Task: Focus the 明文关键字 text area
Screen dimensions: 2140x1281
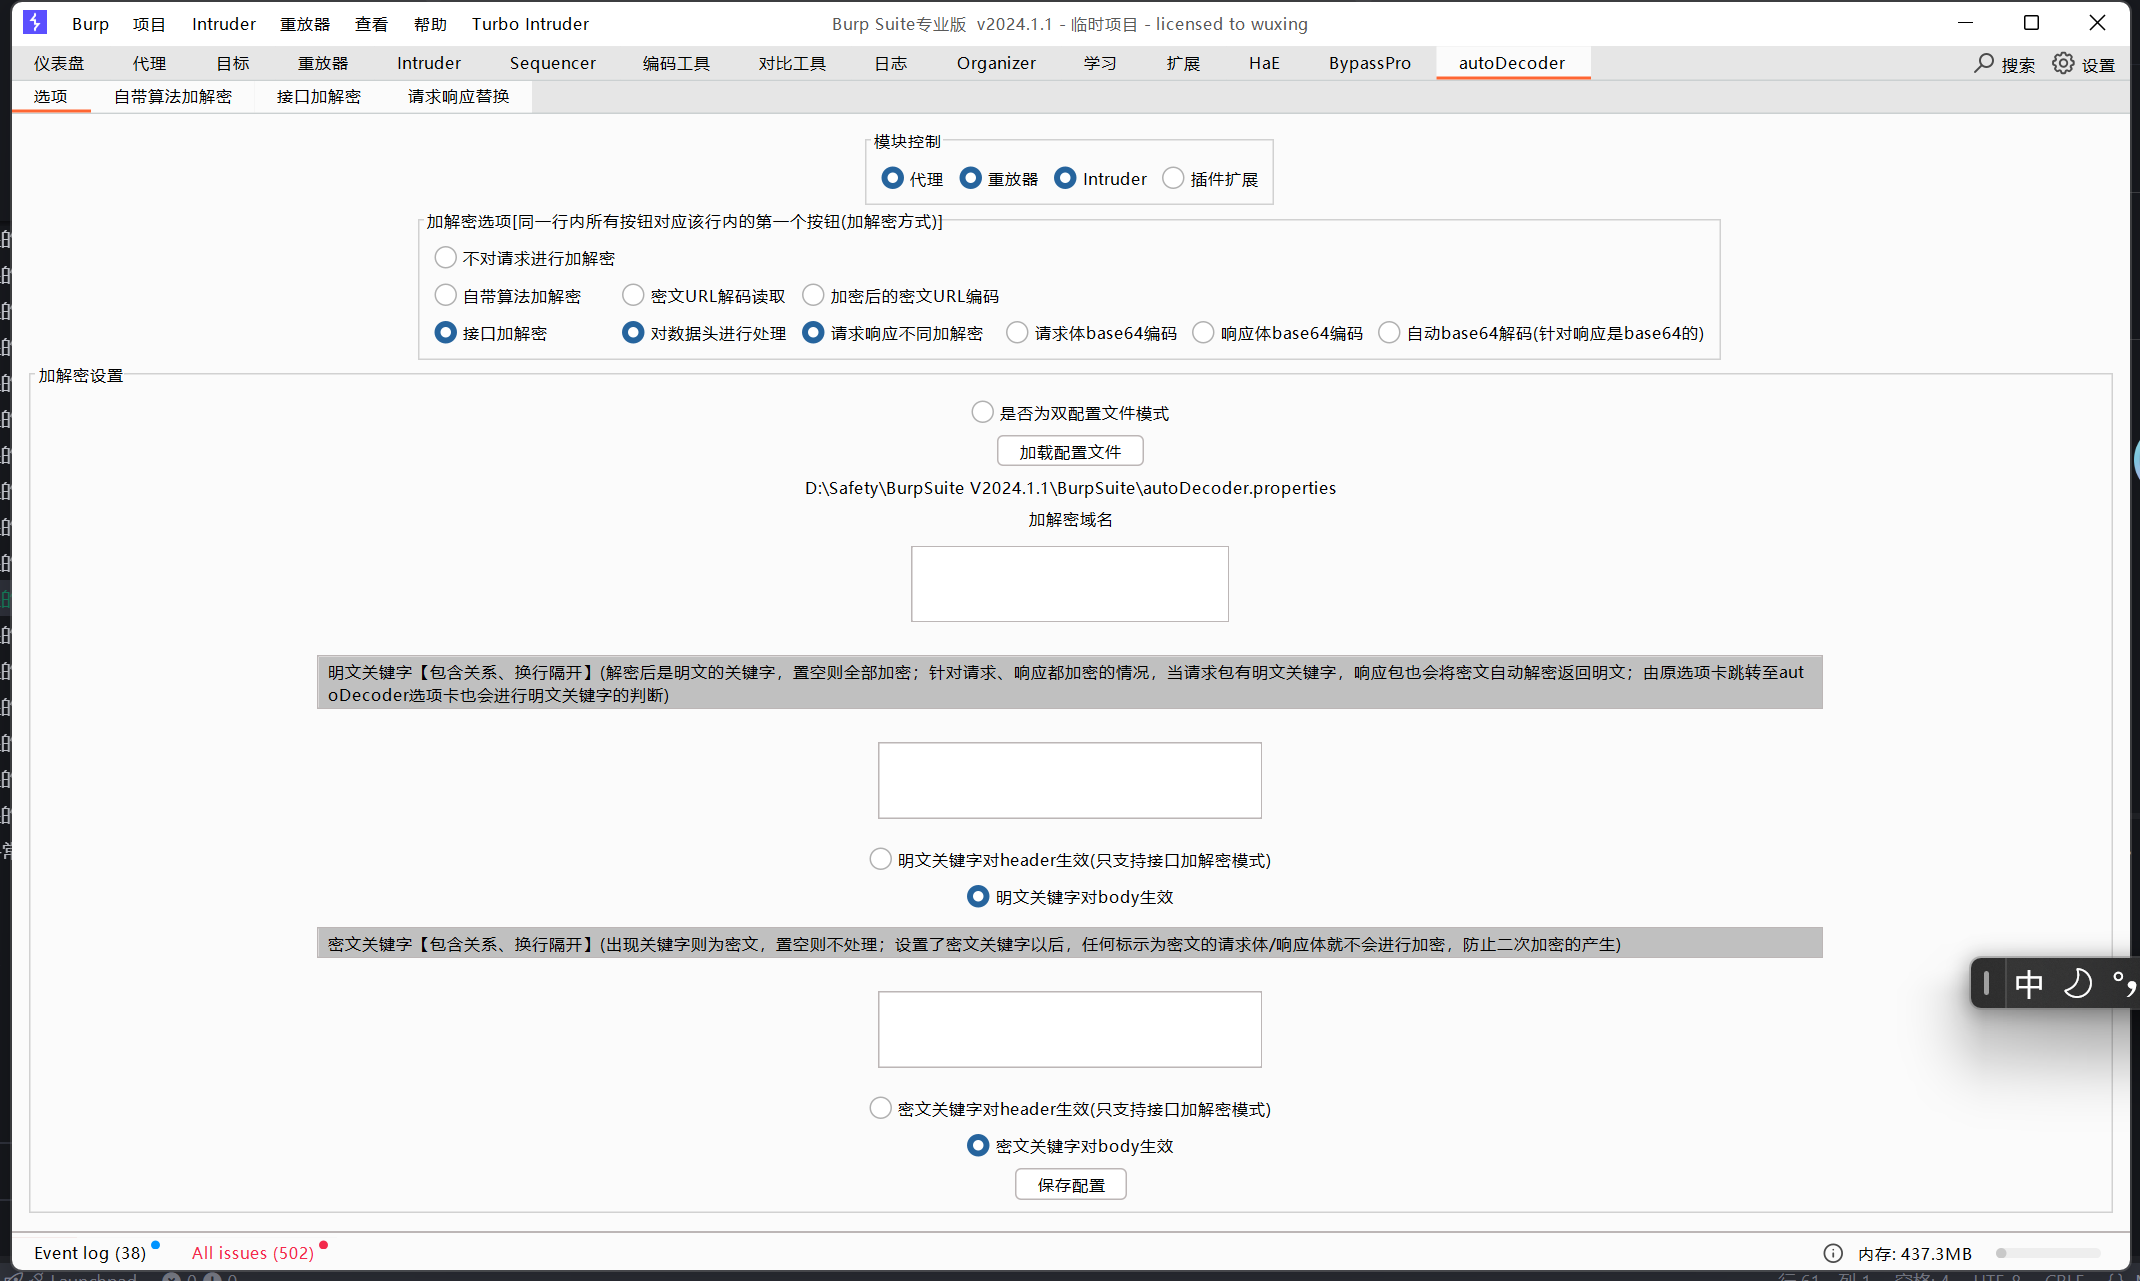Action: (1070, 780)
